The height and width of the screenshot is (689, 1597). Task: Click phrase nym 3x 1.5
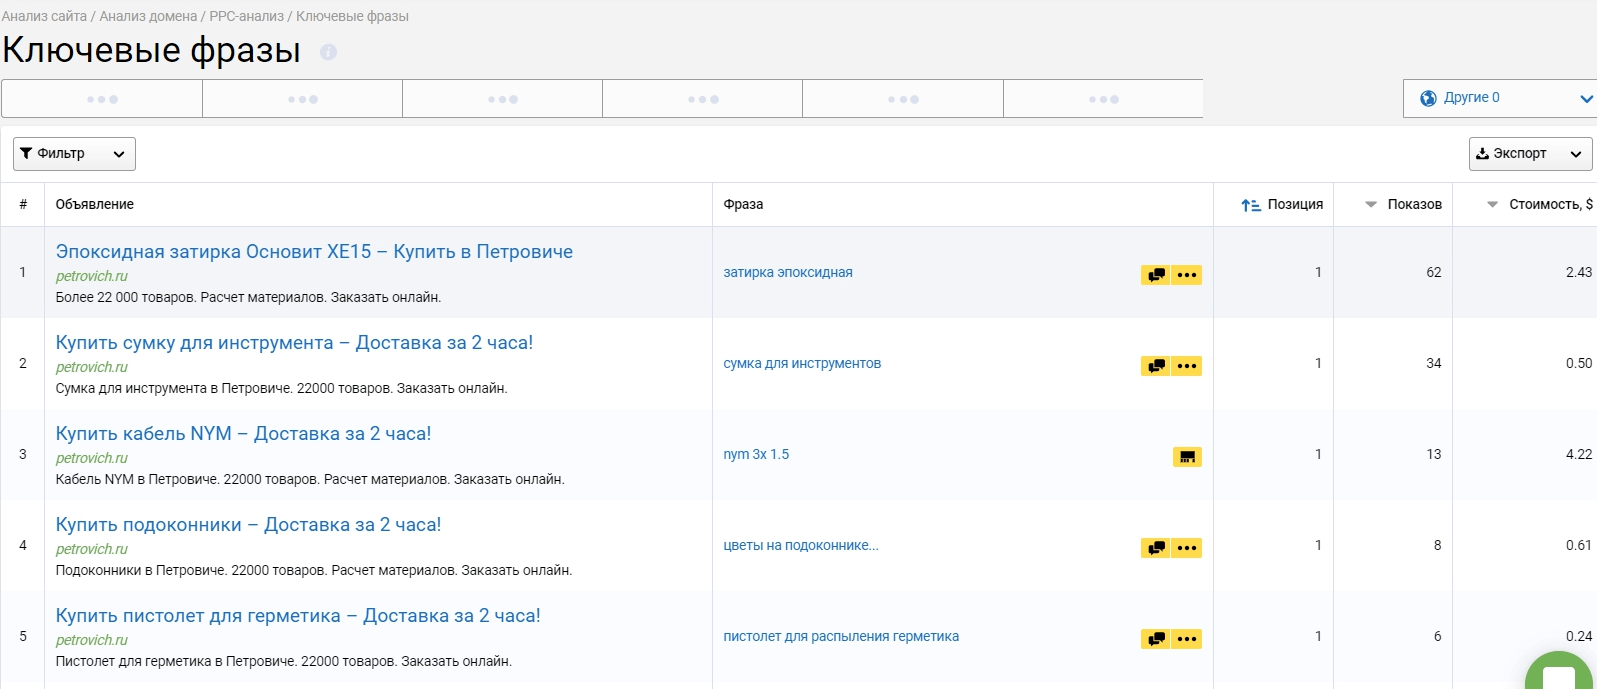click(x=756, y=454)
